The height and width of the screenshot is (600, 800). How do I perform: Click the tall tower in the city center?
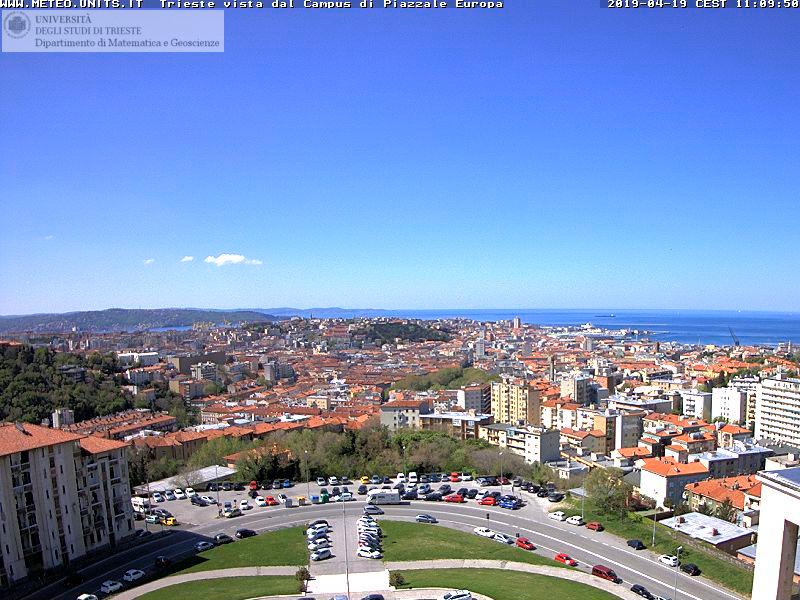pos(516,323)
